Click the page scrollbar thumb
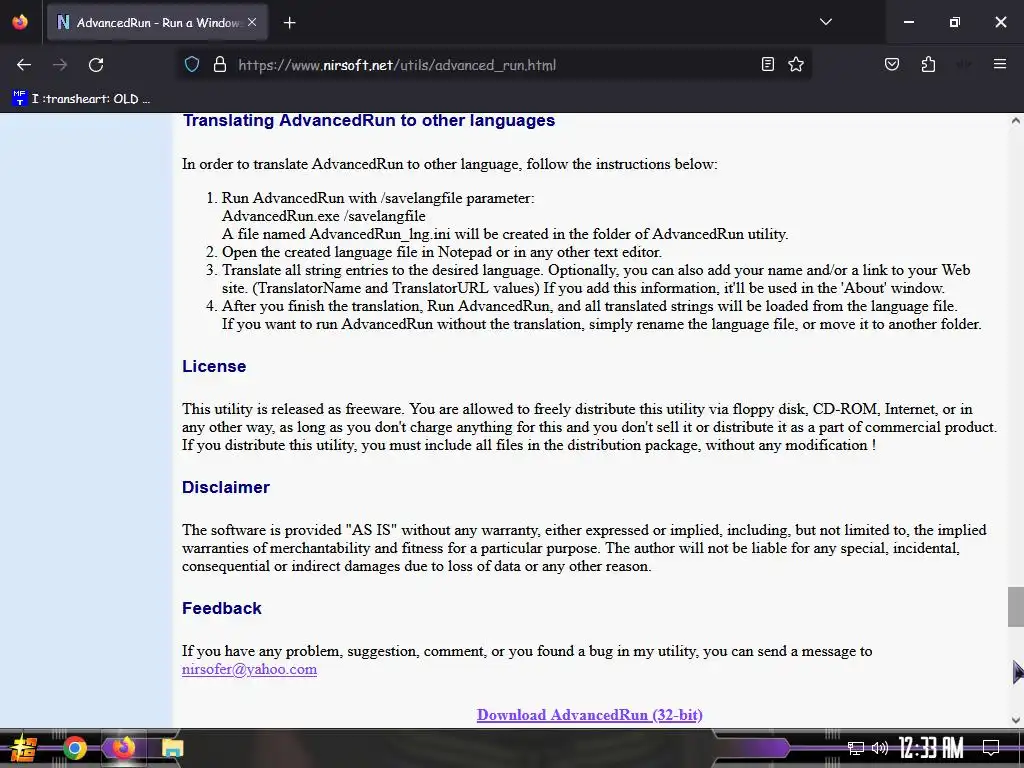 pos(1016,607)
